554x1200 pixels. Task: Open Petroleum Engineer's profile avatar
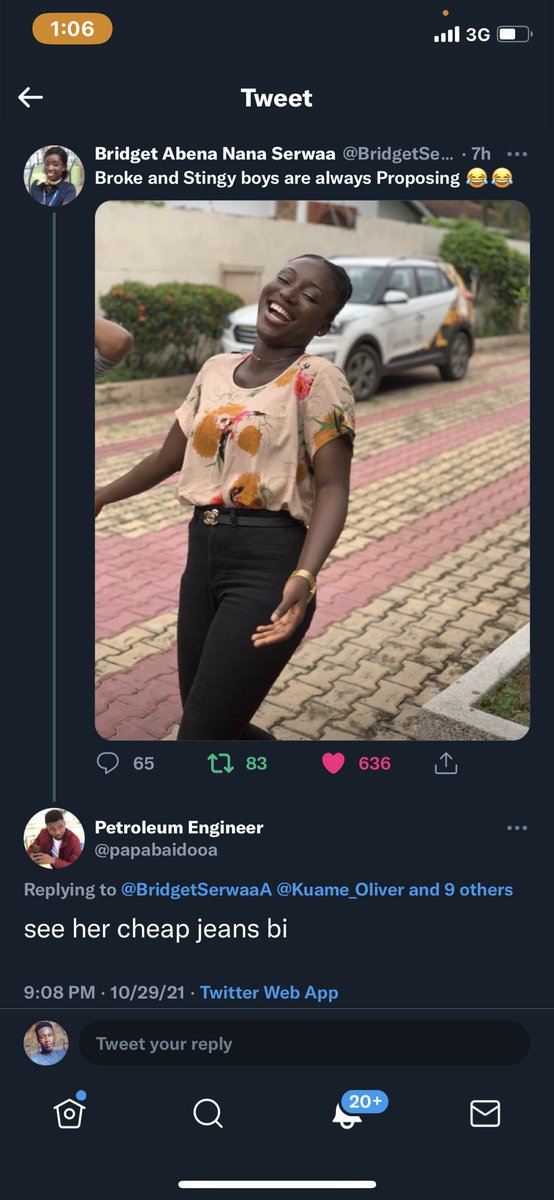53,838
